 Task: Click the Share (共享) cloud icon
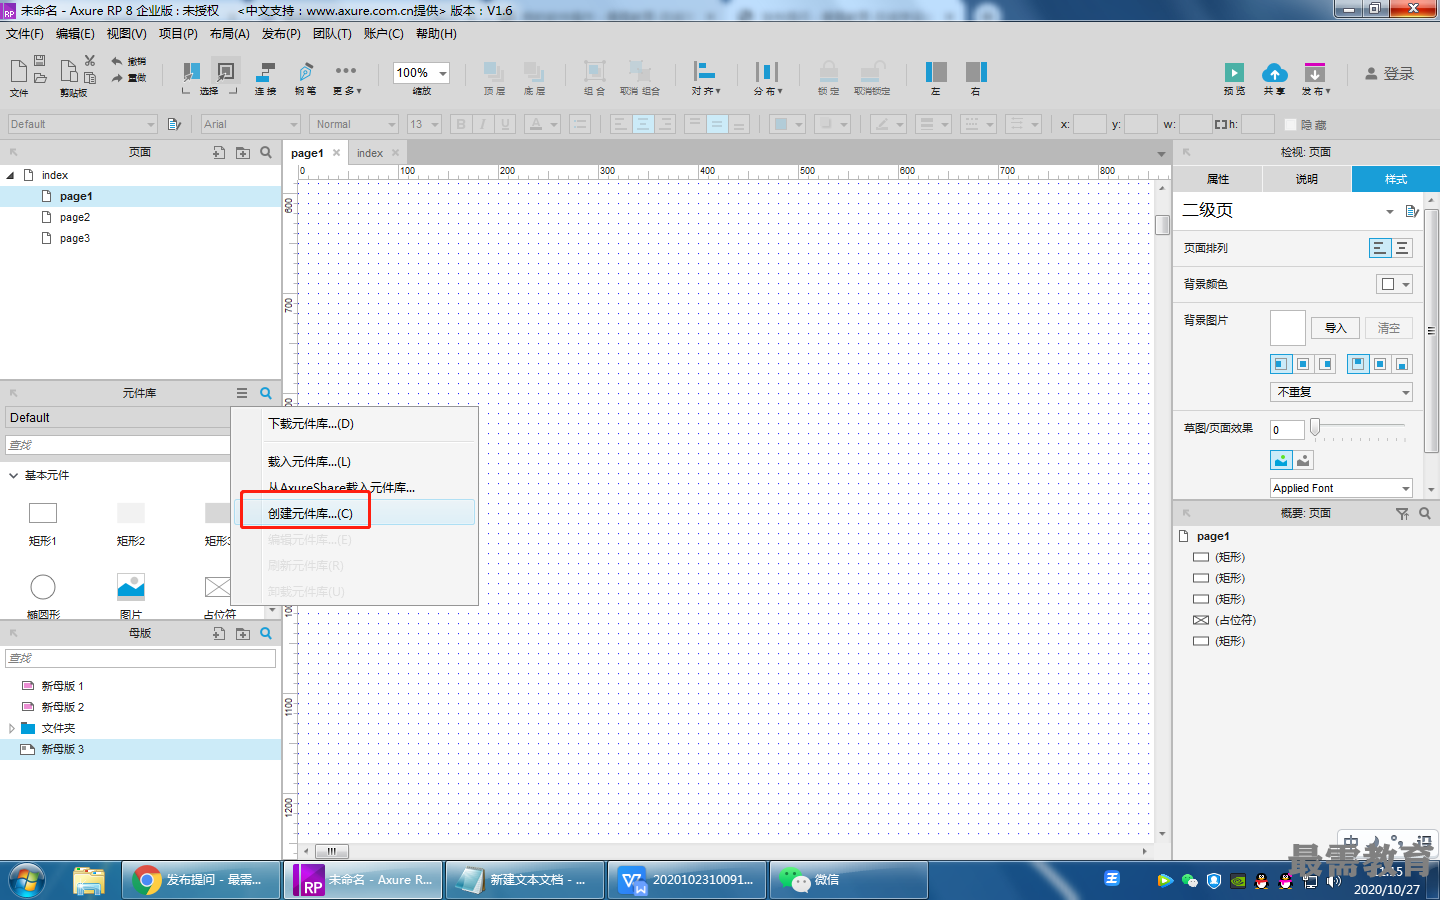pos(1274,72)
